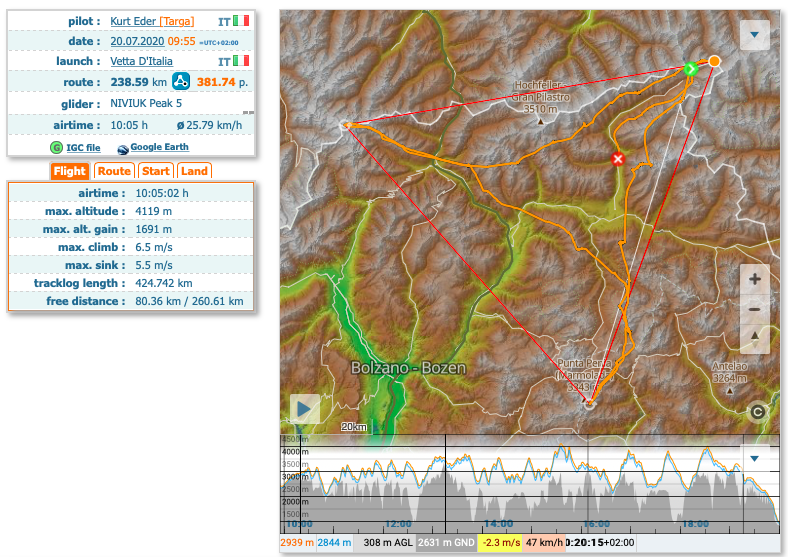Zoom in with the map plus button

point(754,279)
